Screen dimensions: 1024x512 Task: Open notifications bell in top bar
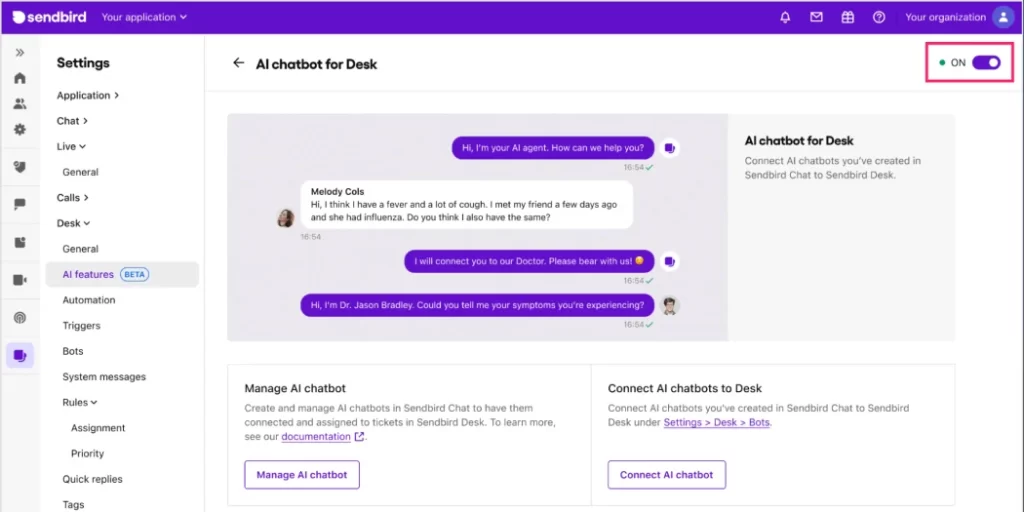[785, 18]
